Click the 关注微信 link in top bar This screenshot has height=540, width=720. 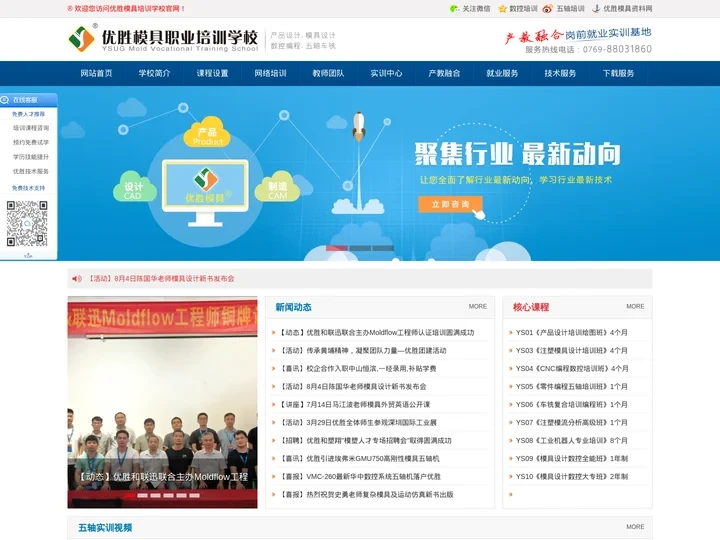(x=476, y=8)
